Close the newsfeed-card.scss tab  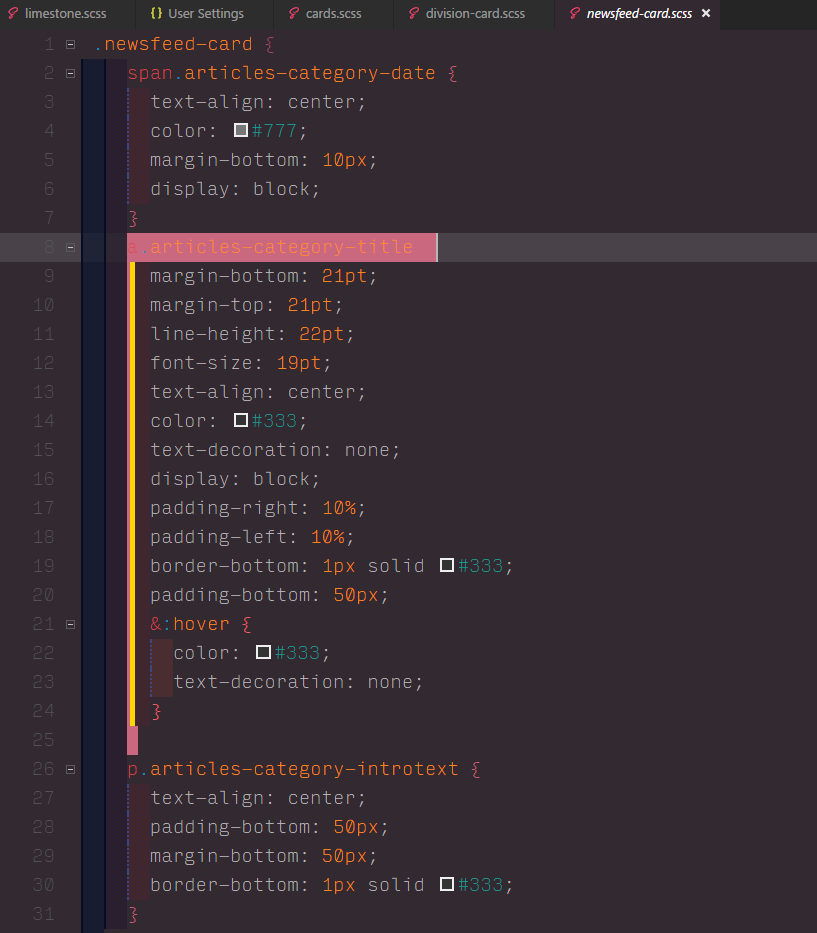707,15
